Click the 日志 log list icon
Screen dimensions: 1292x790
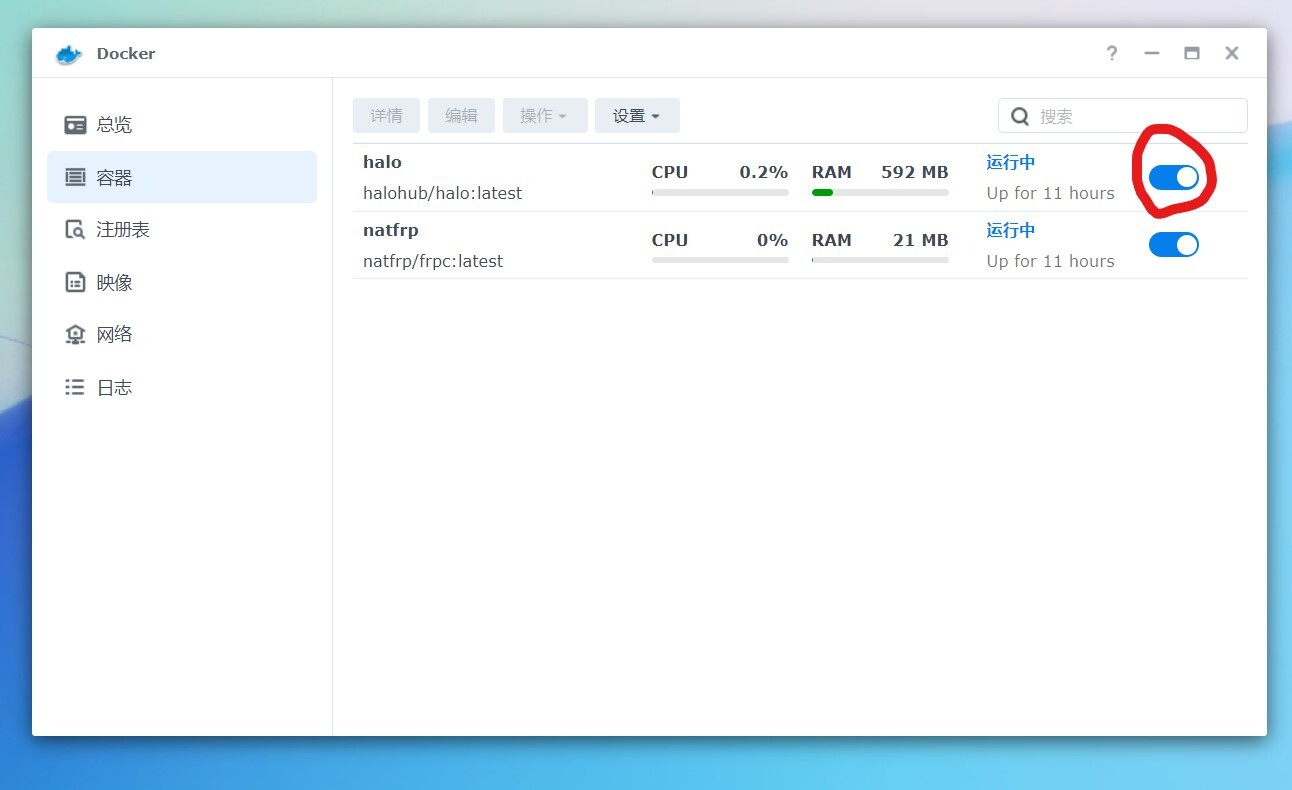click(75, 388)
